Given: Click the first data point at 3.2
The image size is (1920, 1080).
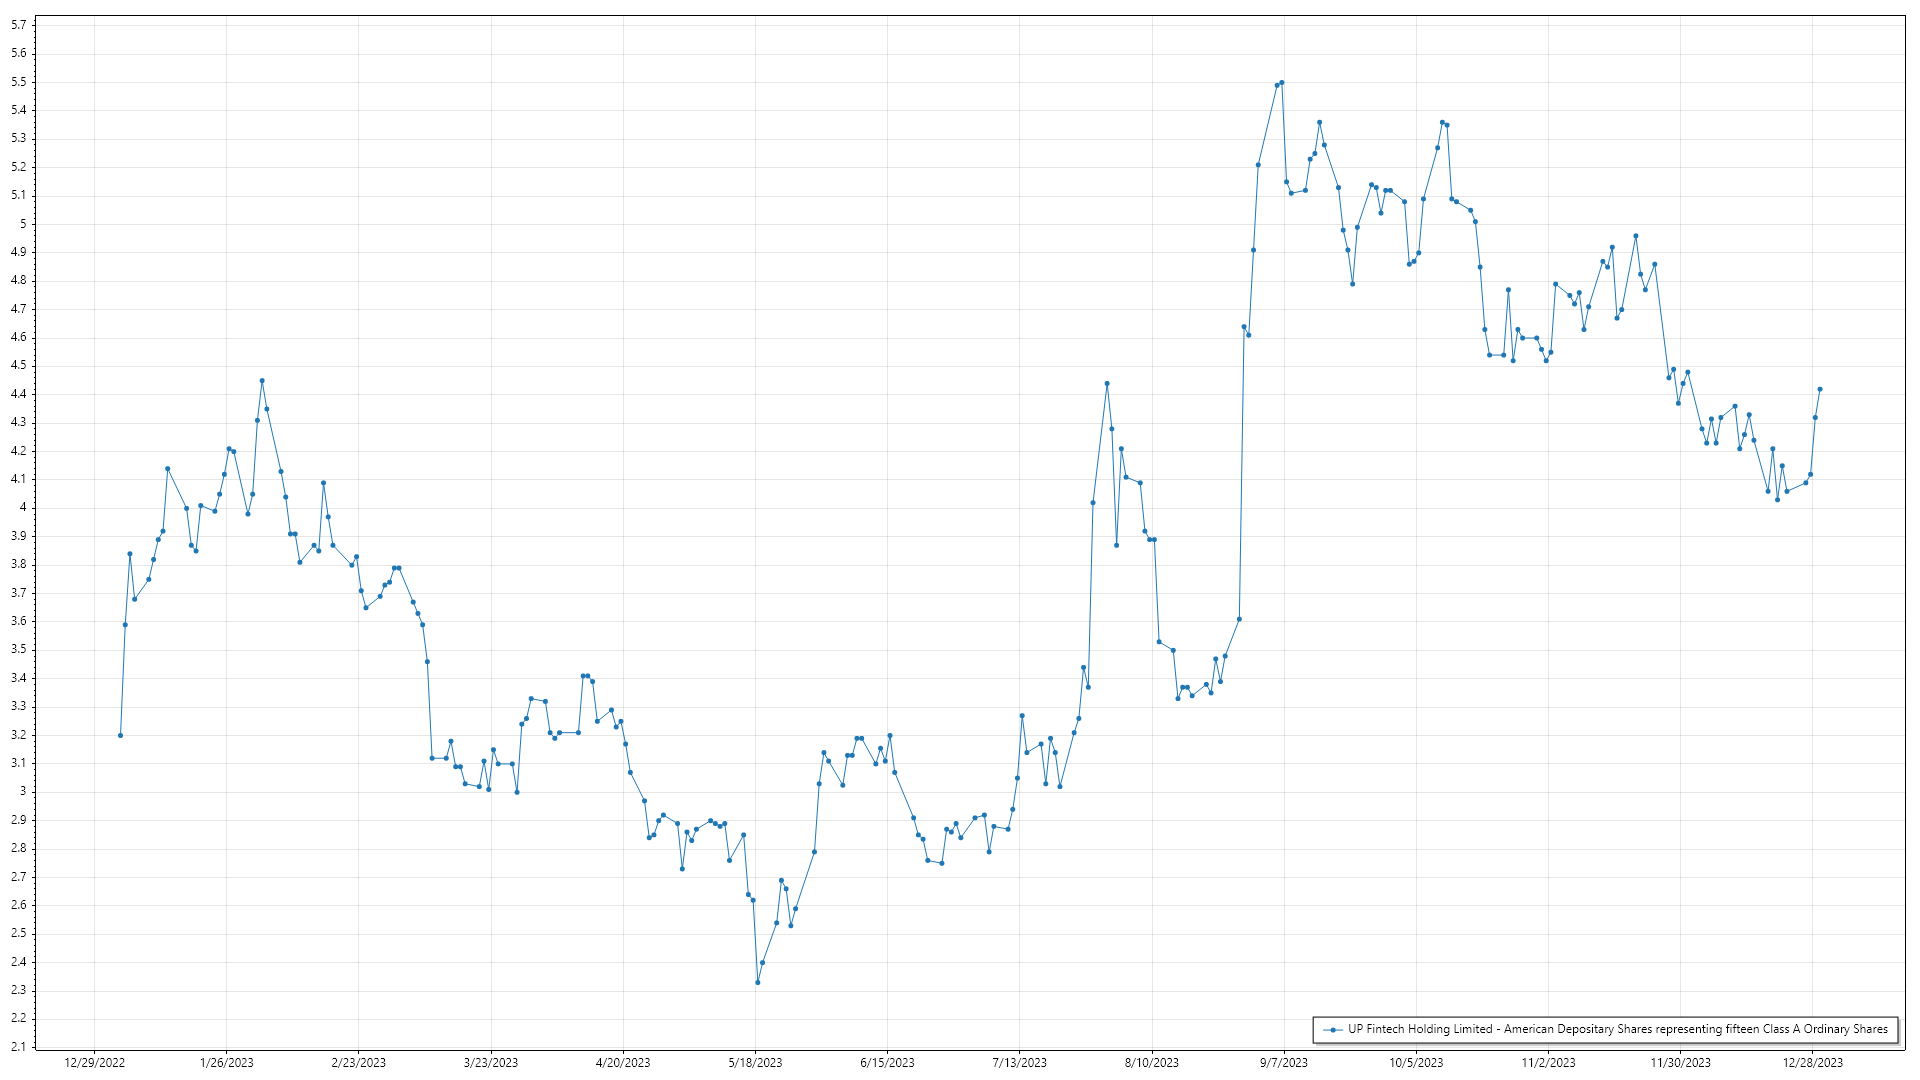Looking at the screenshot, I should 120,735.
